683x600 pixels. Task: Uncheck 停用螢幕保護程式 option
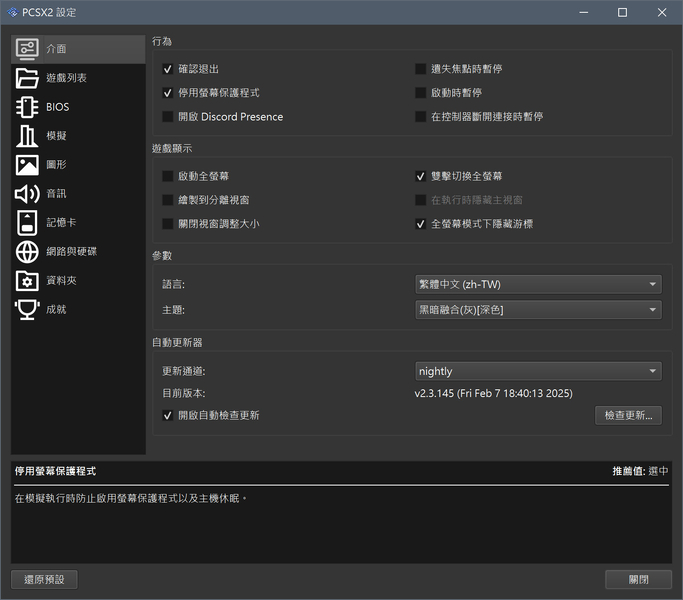click(x=168, y=93)
